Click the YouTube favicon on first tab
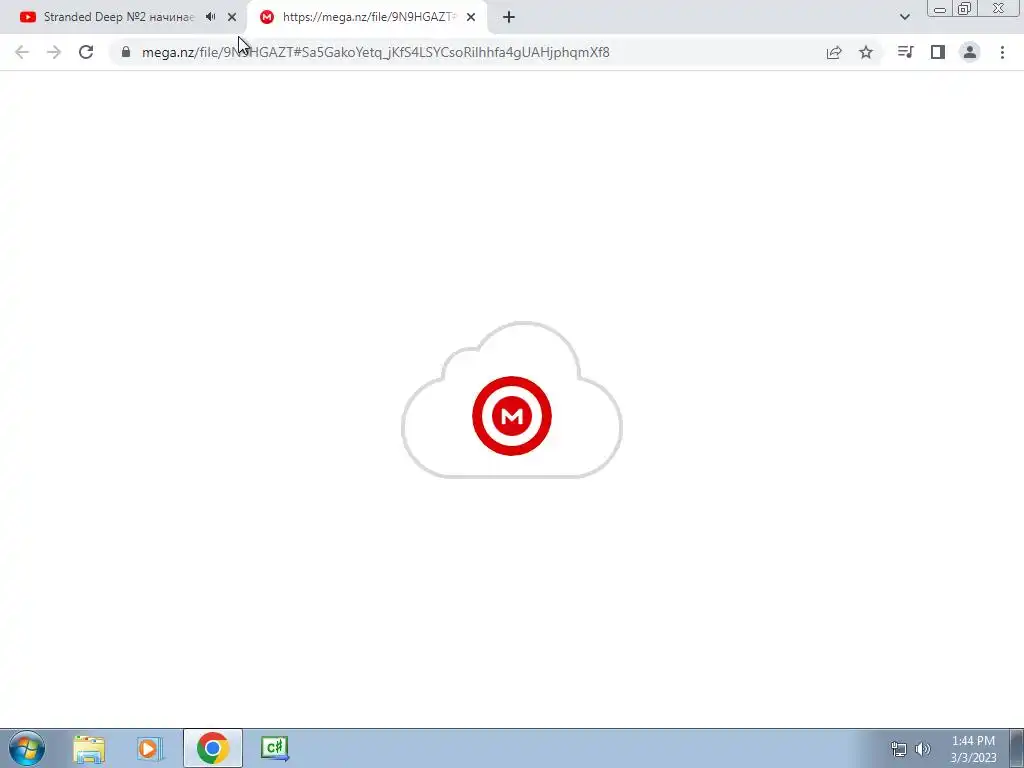The height and width of the screenshot is (768, 1024). (x=27, y=17)
